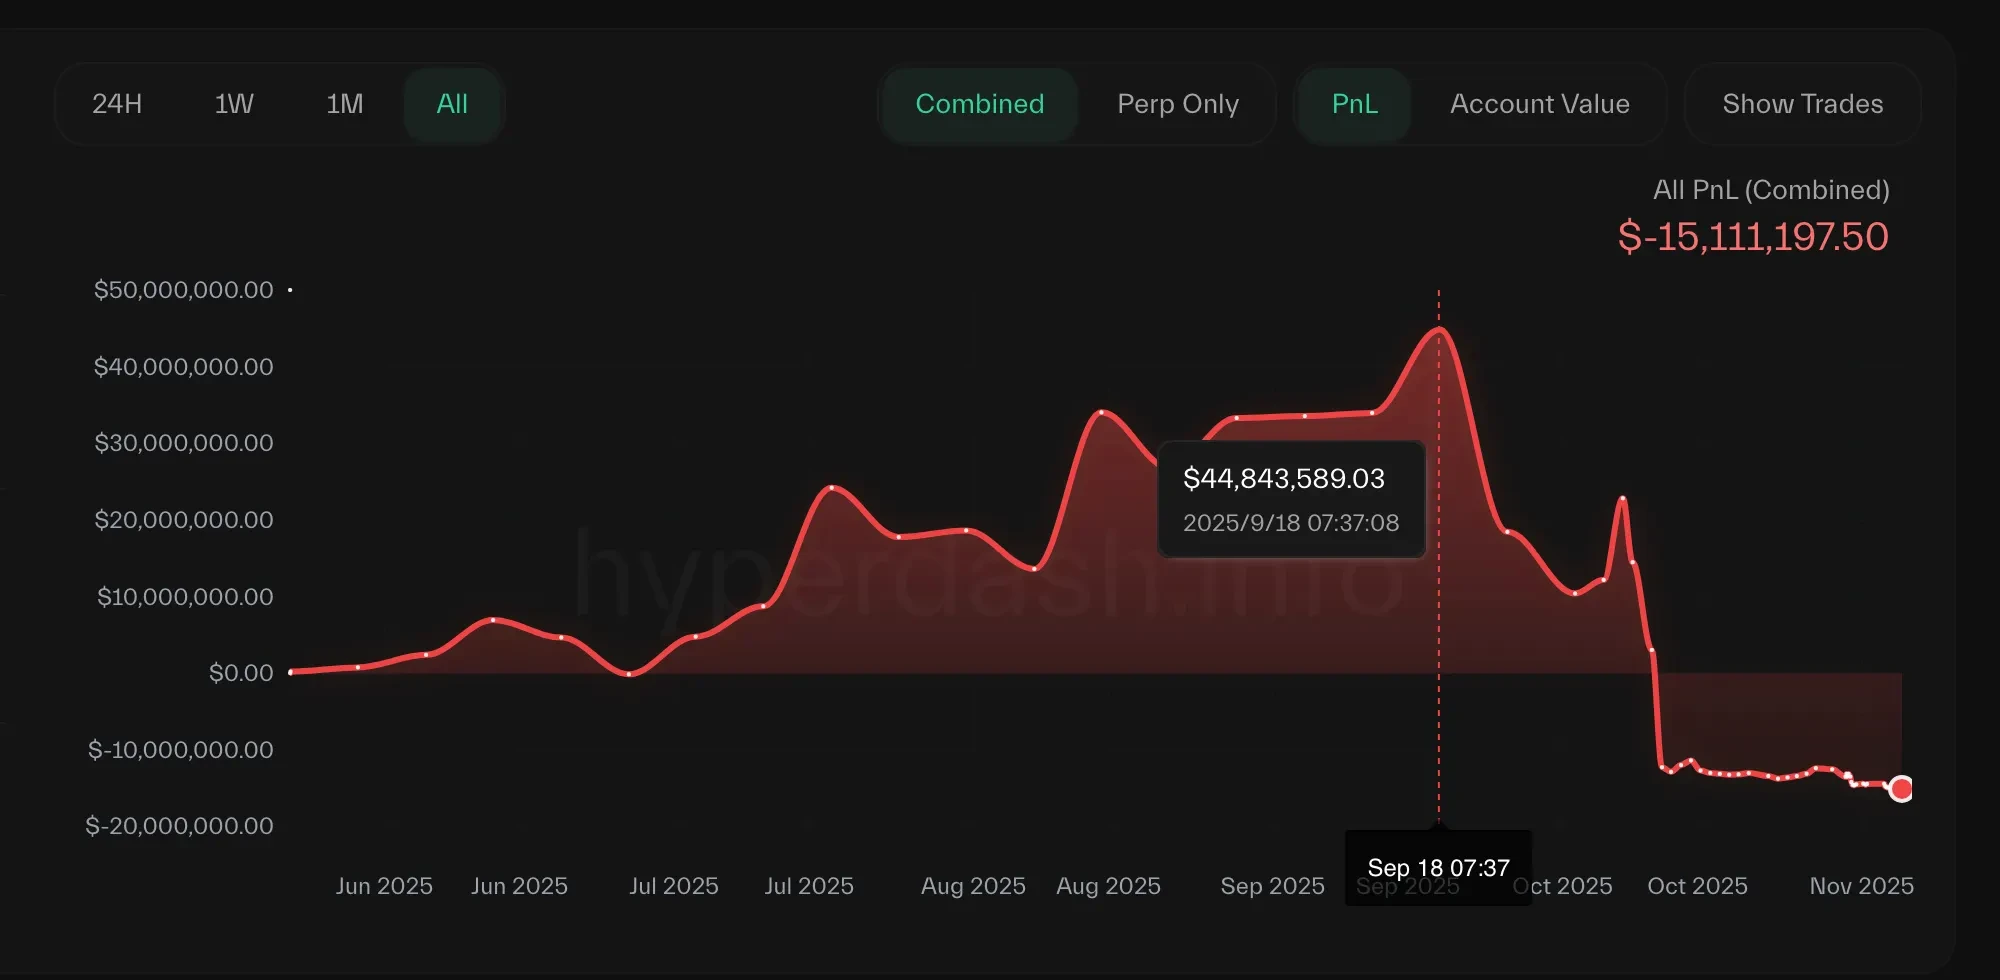
Task: Click the $44,843,589.03 tooltip value
Action: pos(1283,479)
